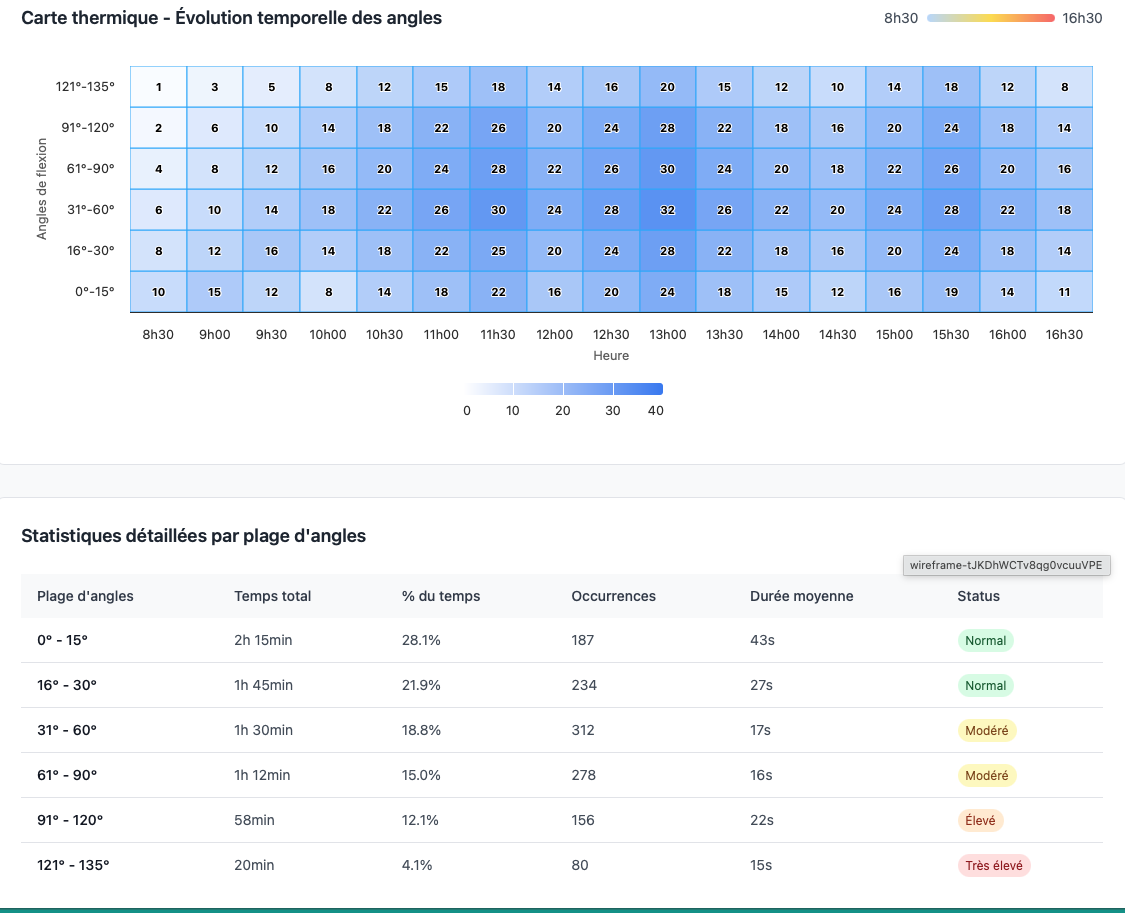
Task: Click the 0°-15° heatmap cell at 15h30
Action: 951,292
